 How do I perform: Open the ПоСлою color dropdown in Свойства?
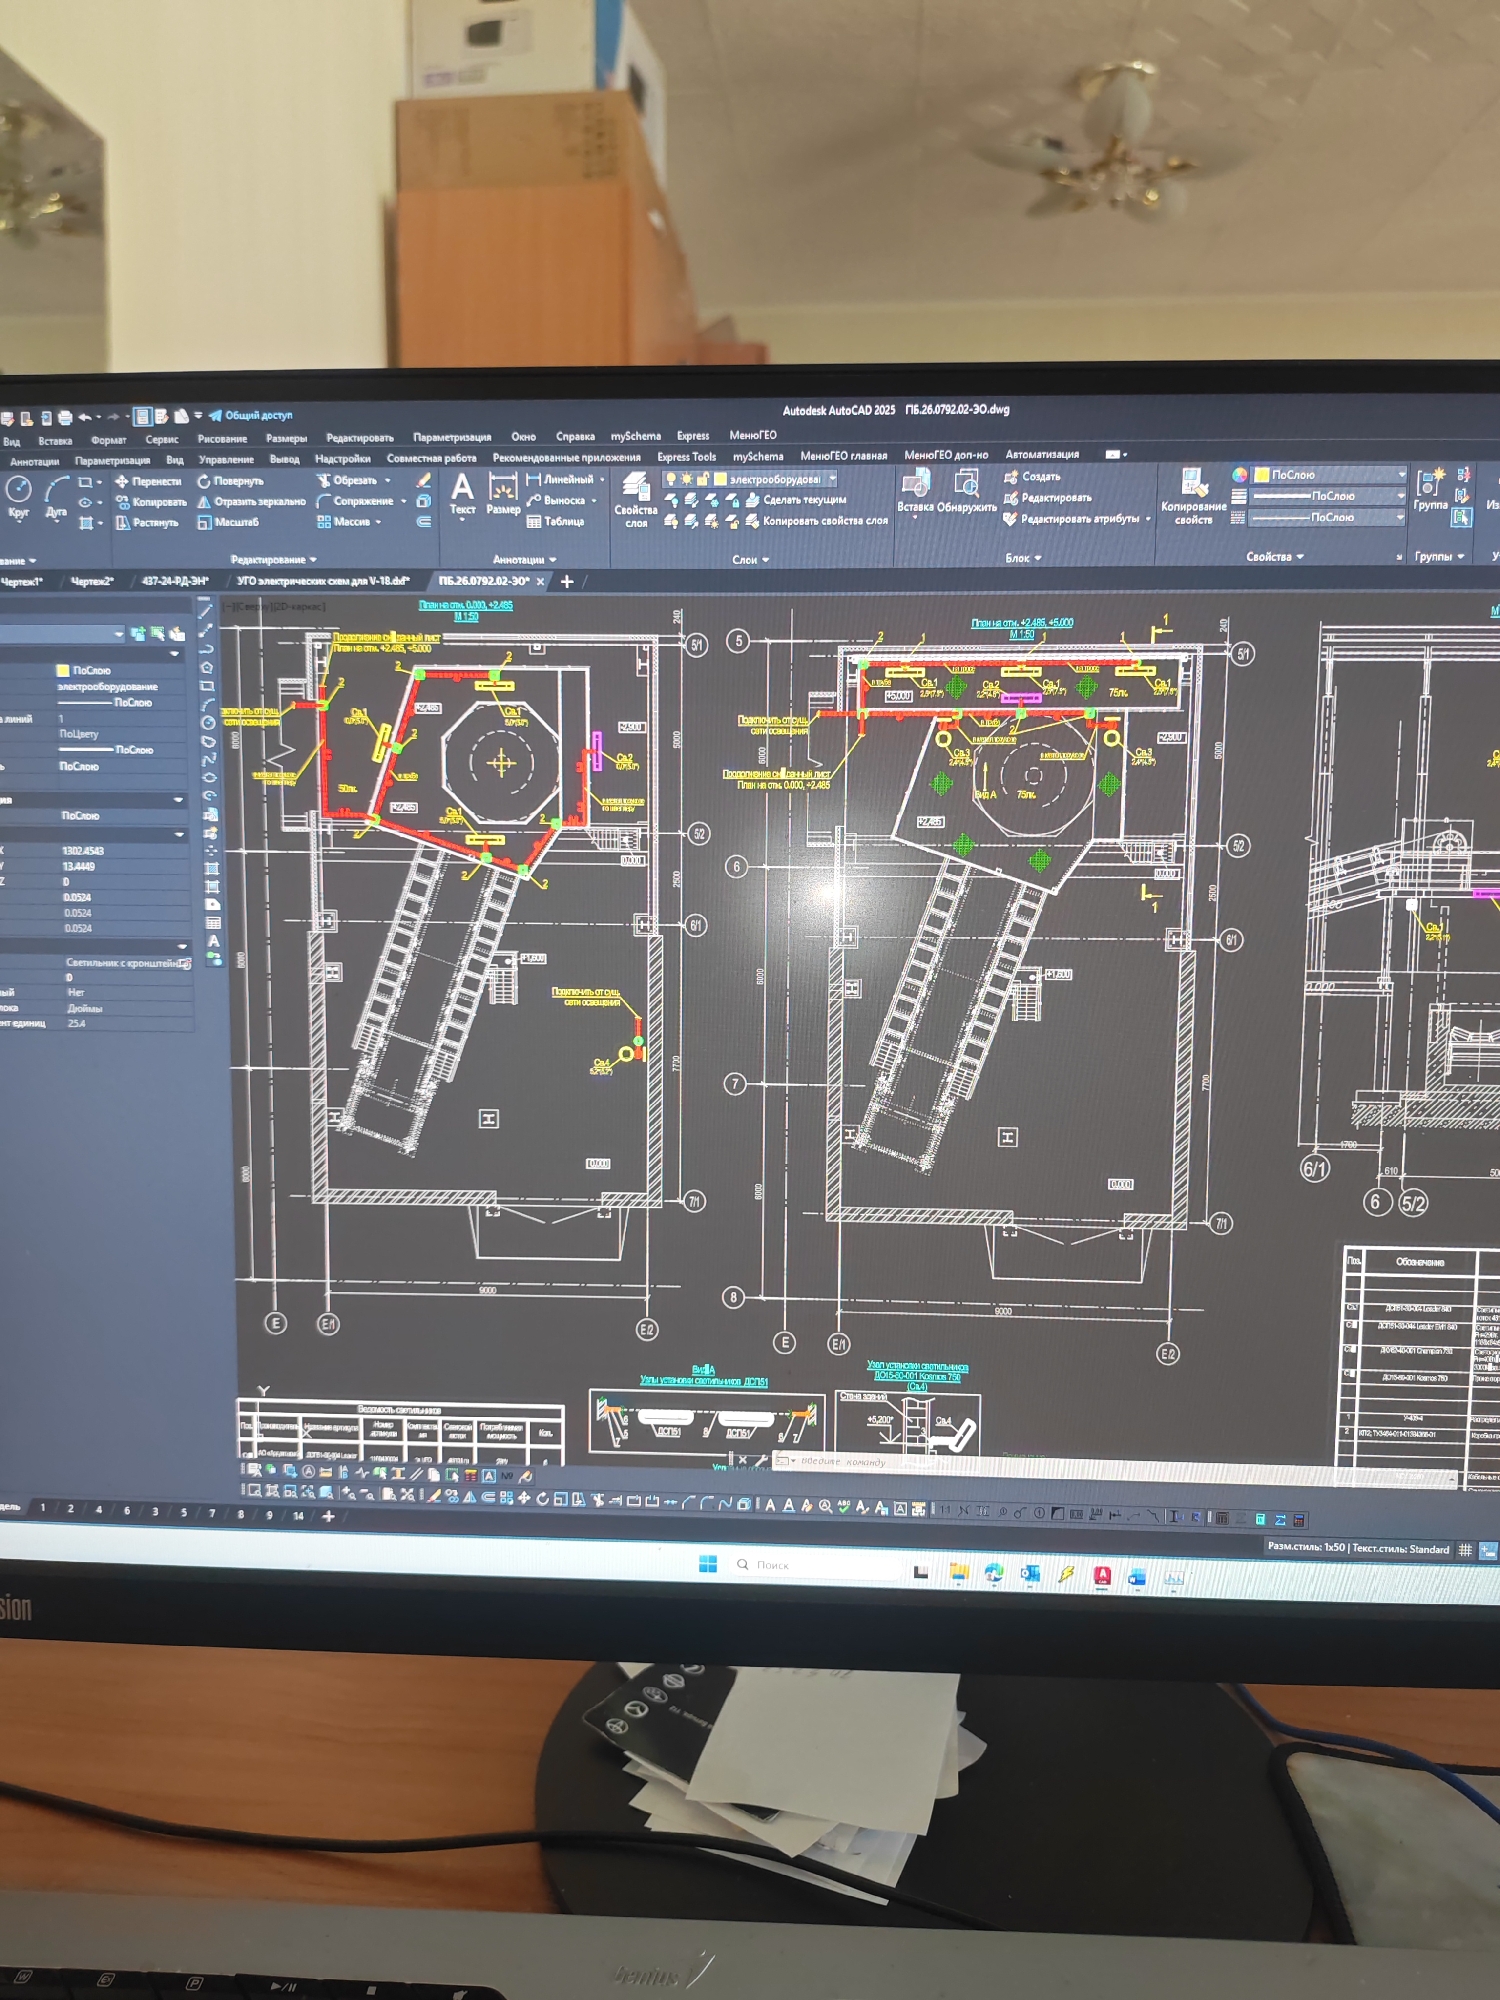1329,474
